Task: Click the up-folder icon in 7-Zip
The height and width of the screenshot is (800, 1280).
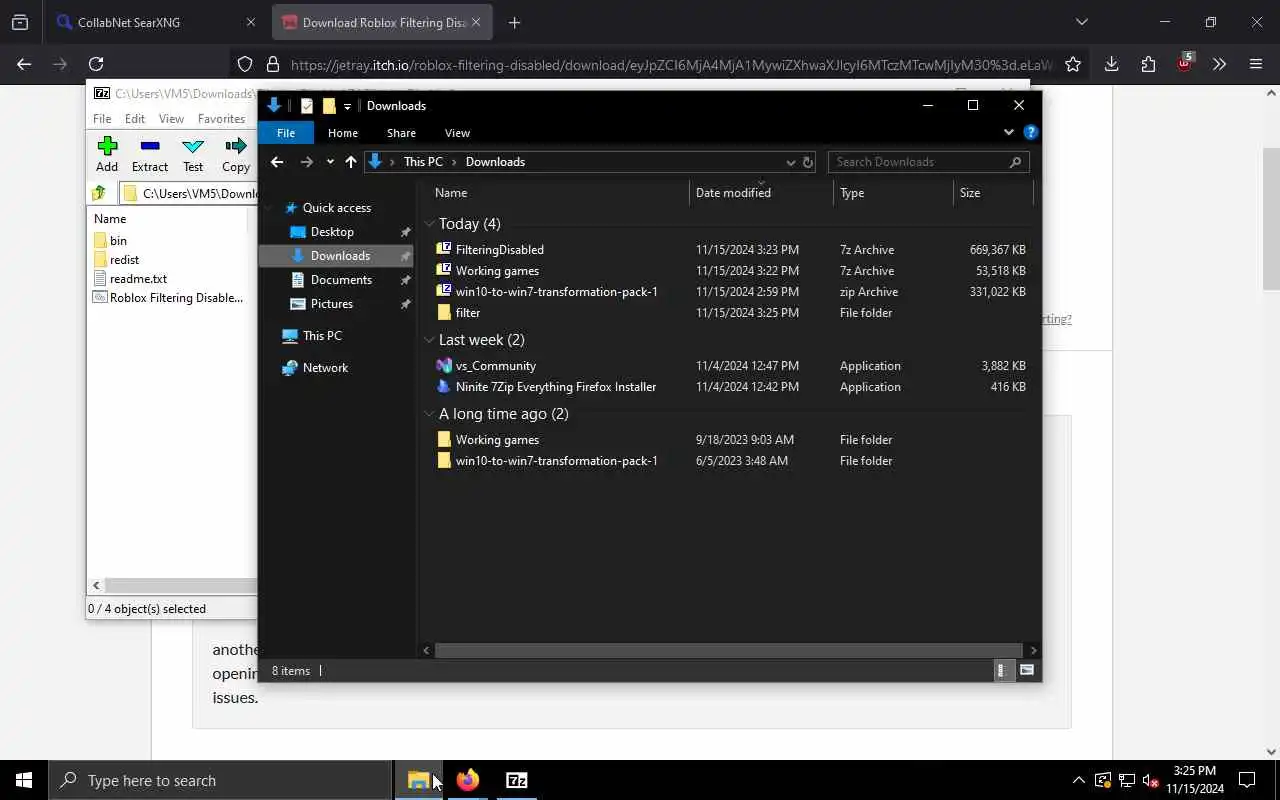Action: pos(99,193)
